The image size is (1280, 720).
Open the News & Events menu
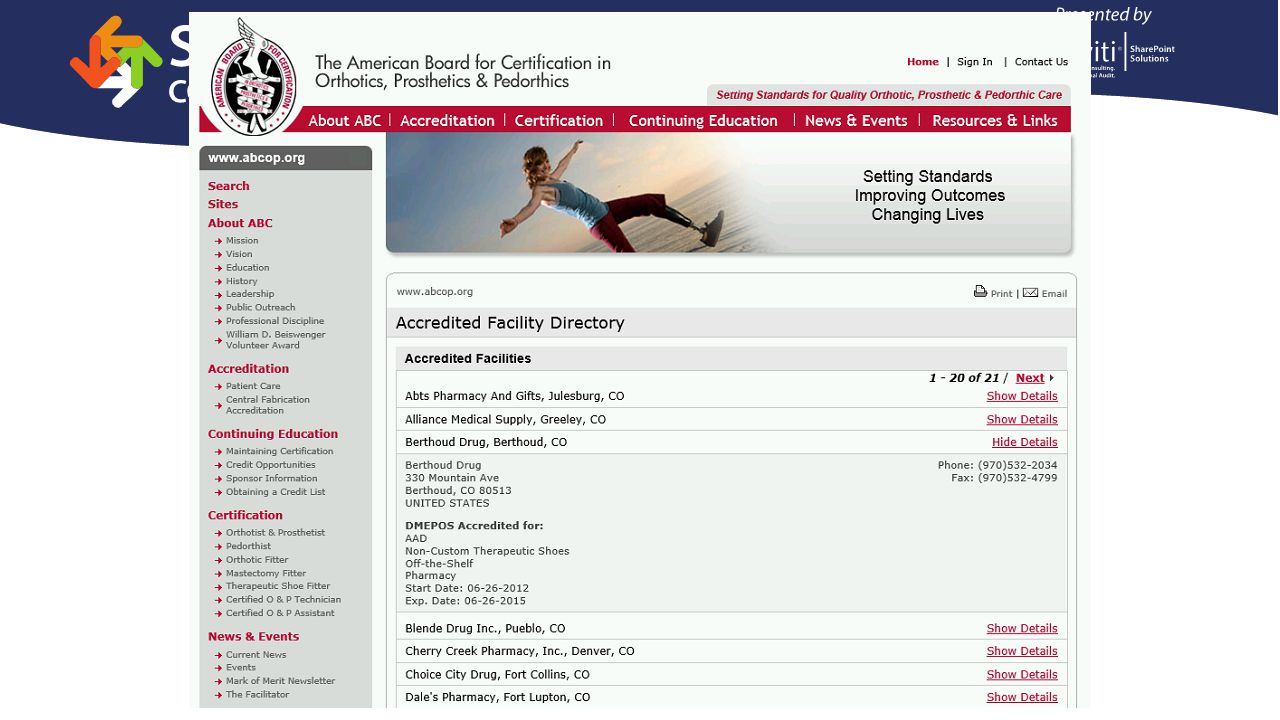point(856,120)
